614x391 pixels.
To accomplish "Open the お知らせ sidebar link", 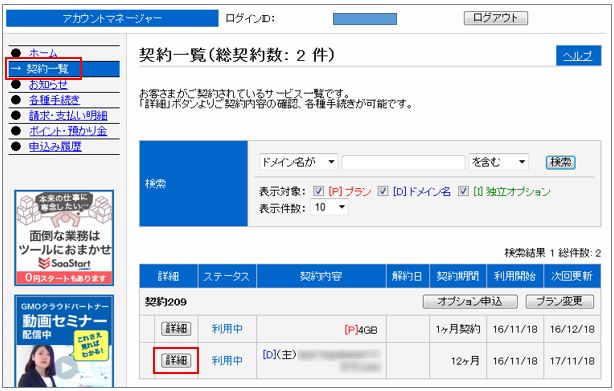I will (48, 85).
